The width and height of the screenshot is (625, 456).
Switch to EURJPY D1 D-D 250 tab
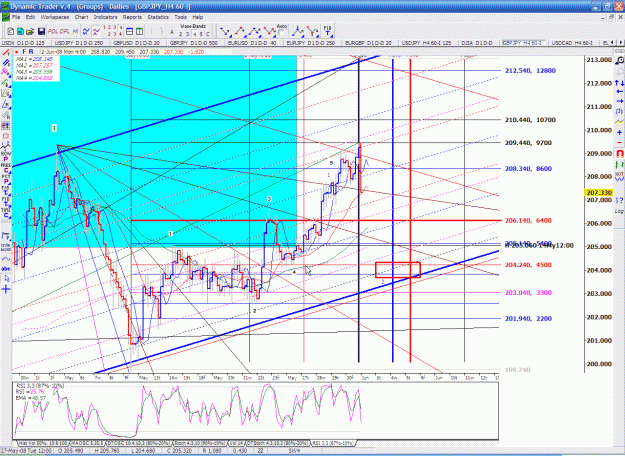311,43
